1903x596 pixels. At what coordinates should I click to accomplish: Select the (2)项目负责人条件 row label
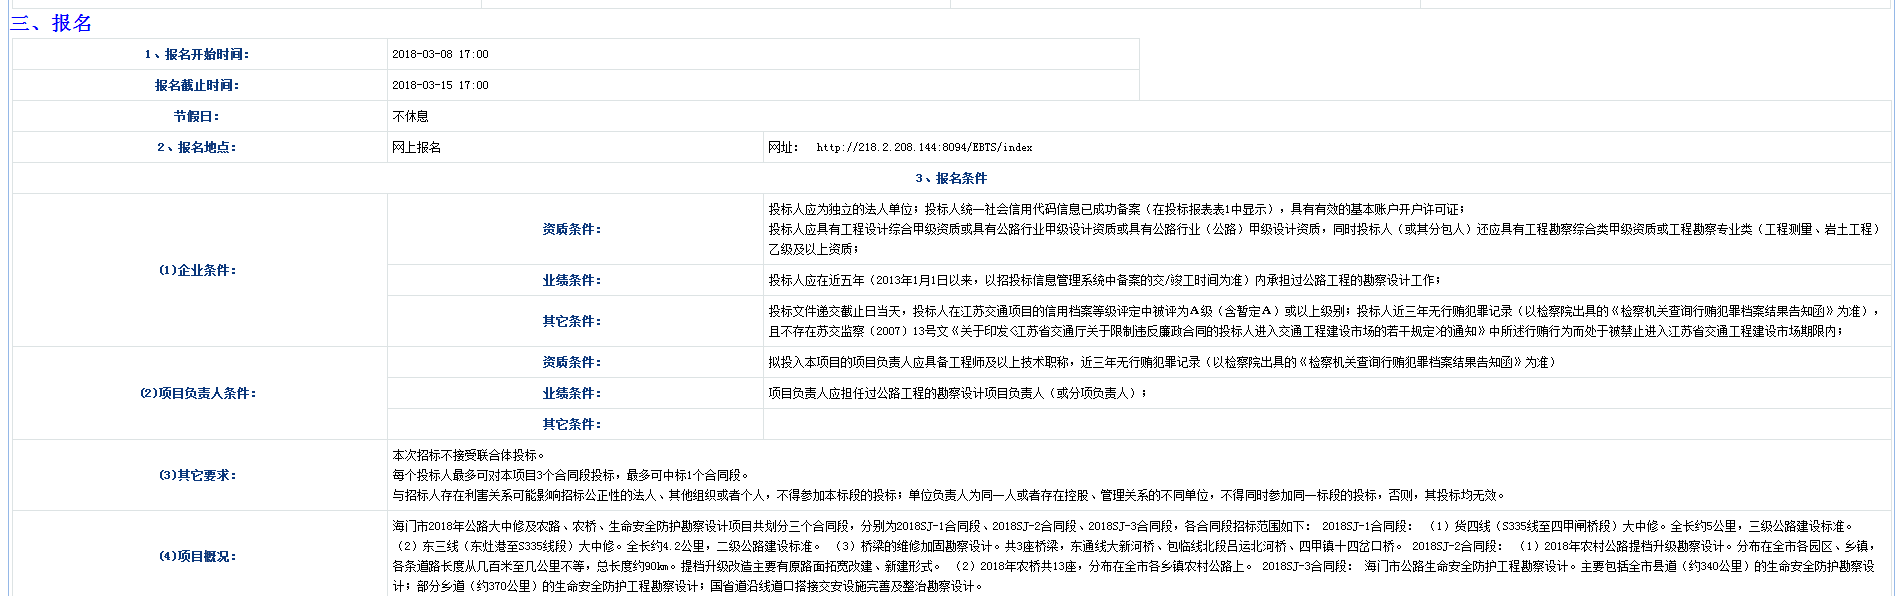point(198,393)
